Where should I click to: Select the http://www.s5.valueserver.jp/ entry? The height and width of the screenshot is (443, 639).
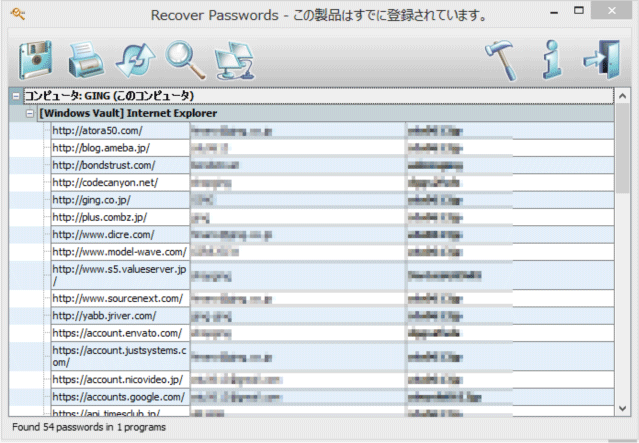120,275
